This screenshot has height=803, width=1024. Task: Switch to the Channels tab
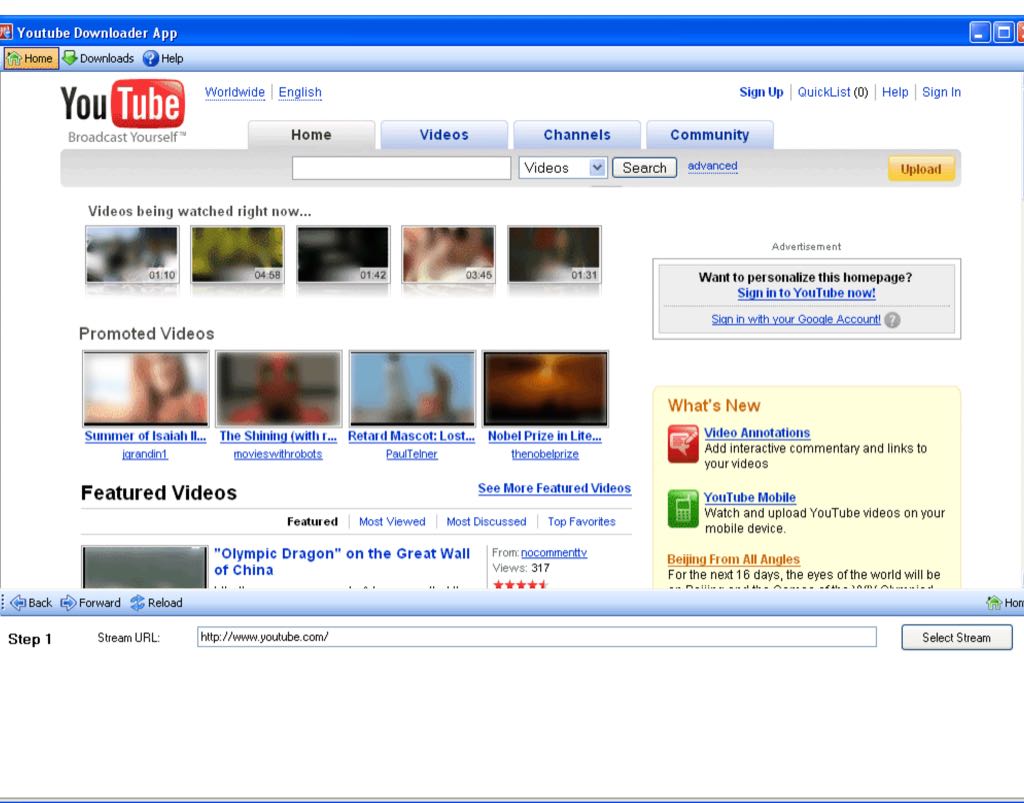577,134
